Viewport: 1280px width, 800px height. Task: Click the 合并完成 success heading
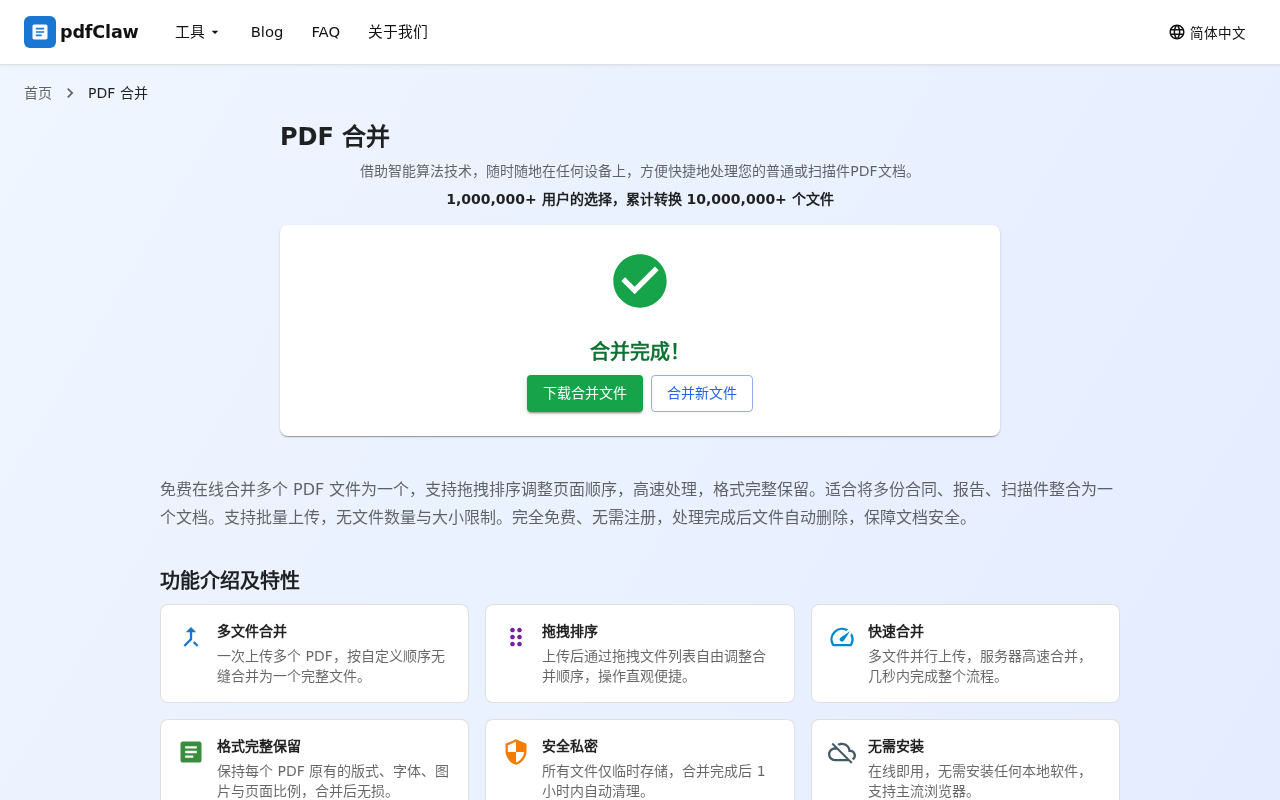click(x=640, y=351)
